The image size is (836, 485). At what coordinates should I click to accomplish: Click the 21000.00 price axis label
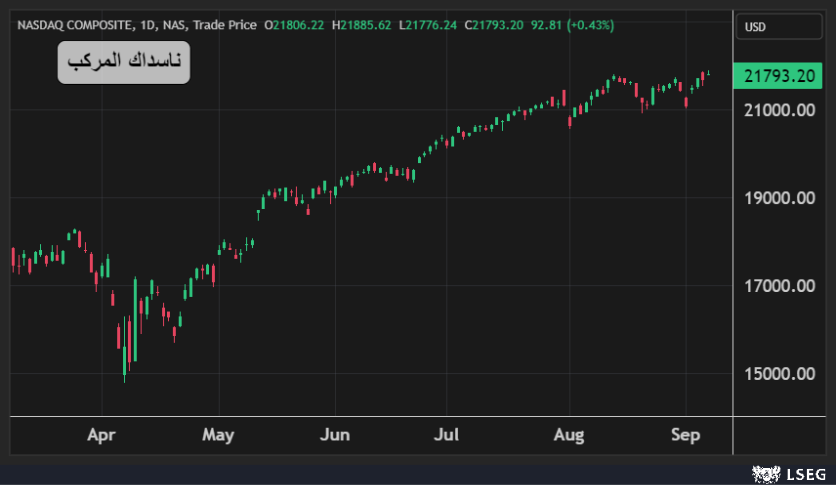point(781,110)
